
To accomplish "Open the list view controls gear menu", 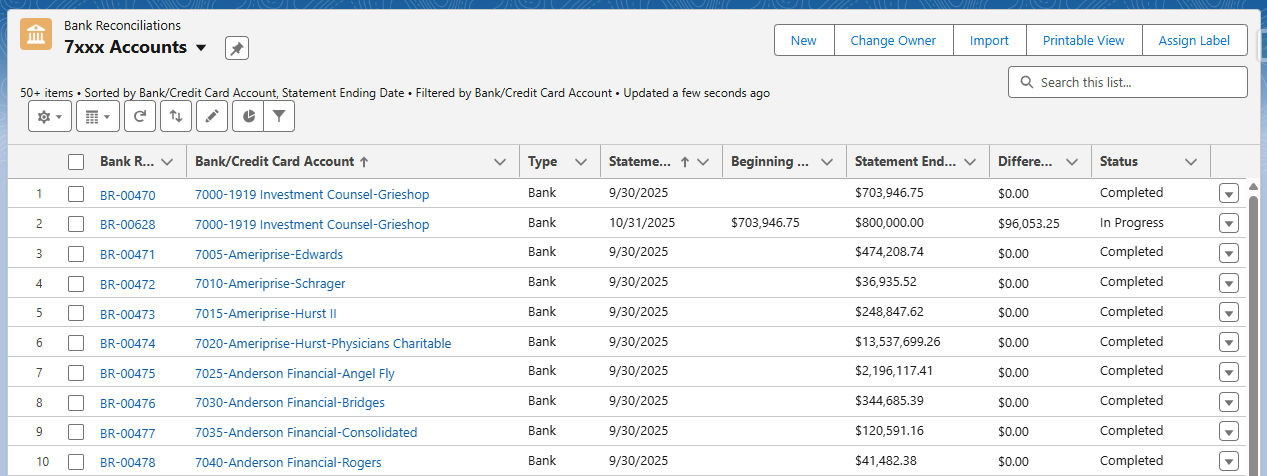I will (50, 117).
